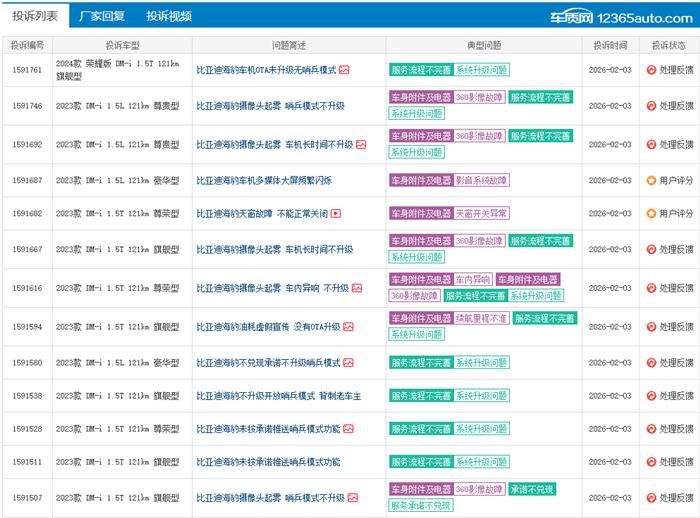Click image icon on complaint 1591507 title
This screenshot has width=700, height=518.
(x=353, y=497)
